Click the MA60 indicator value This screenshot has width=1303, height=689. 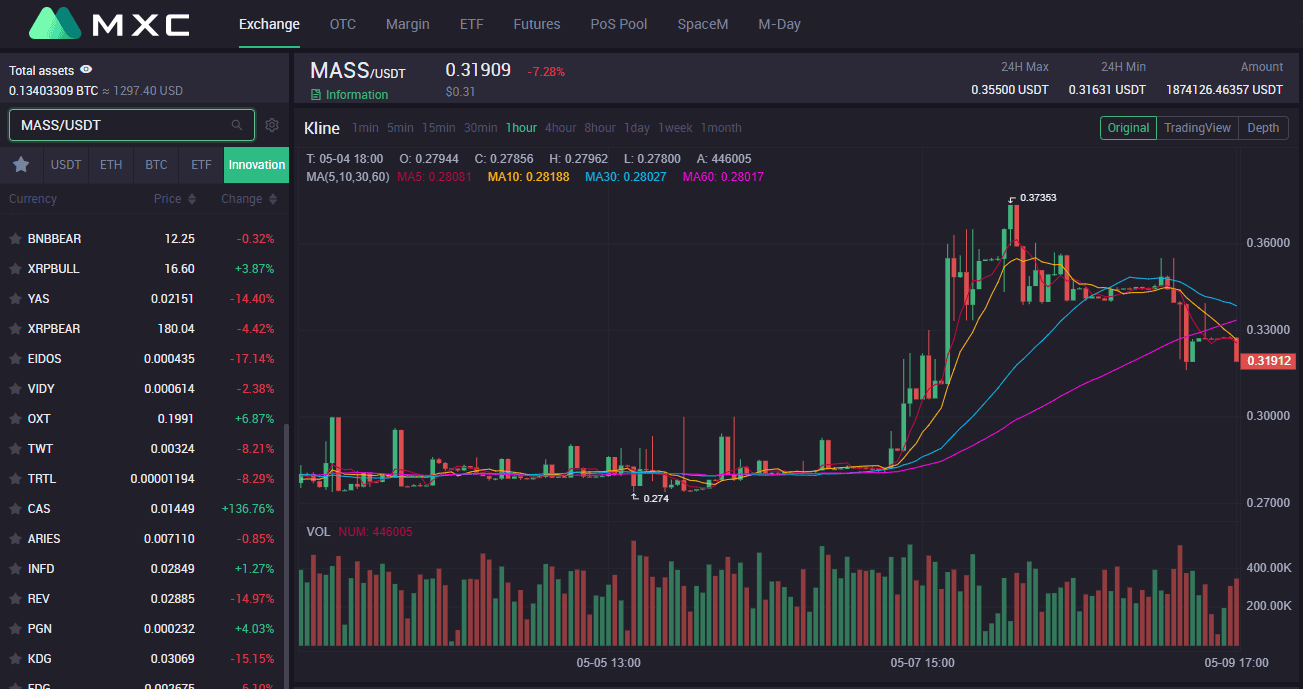(723, 177)
